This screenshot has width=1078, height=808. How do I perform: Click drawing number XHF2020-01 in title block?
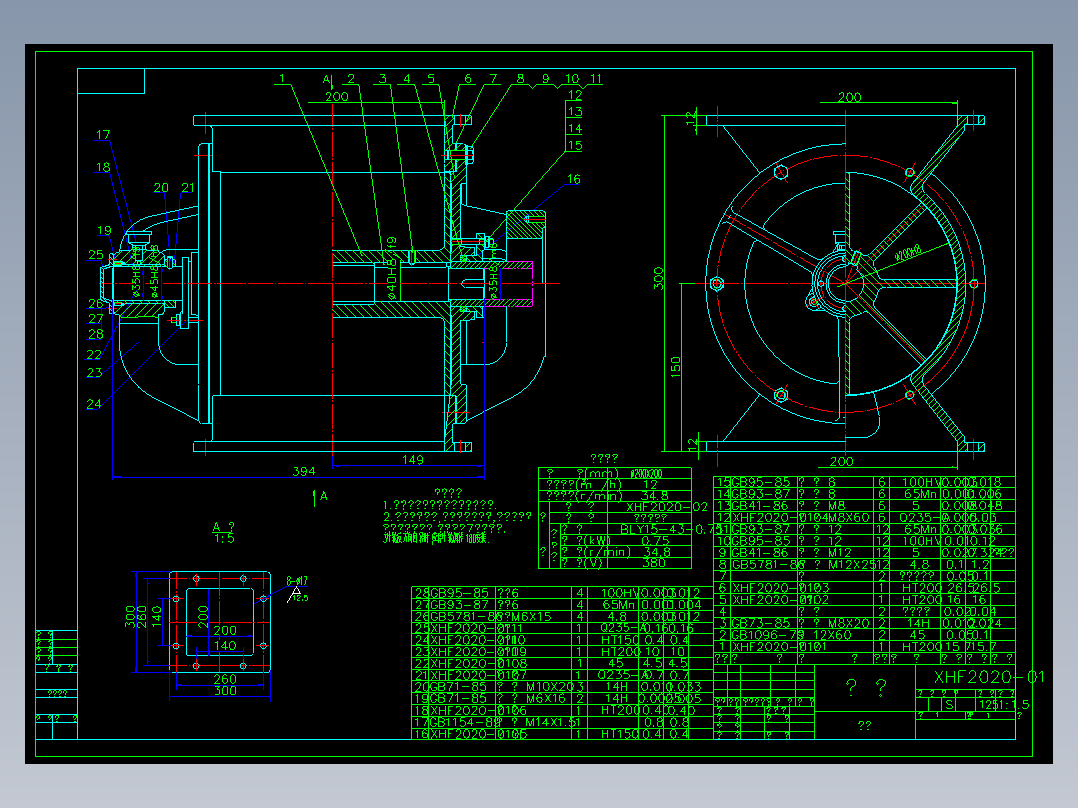click(989, 677)
